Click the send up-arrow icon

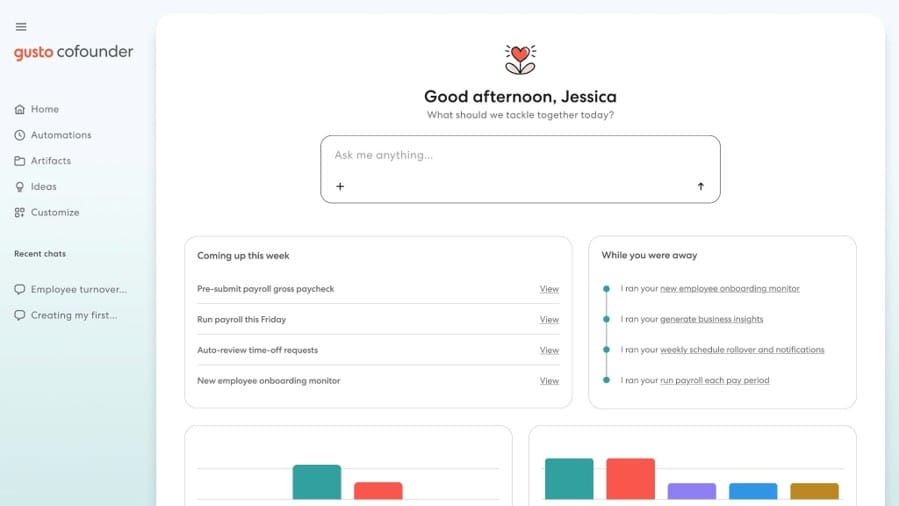point(701,186)
